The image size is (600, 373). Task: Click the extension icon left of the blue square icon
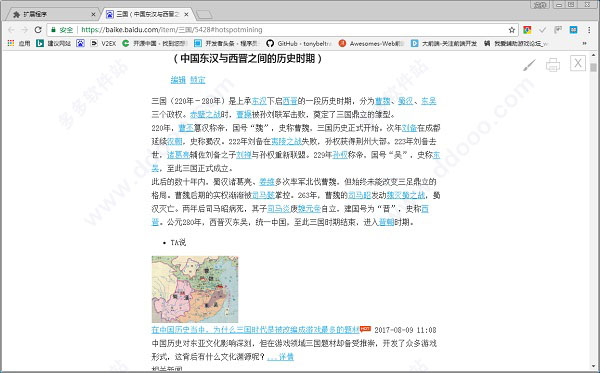558,30
